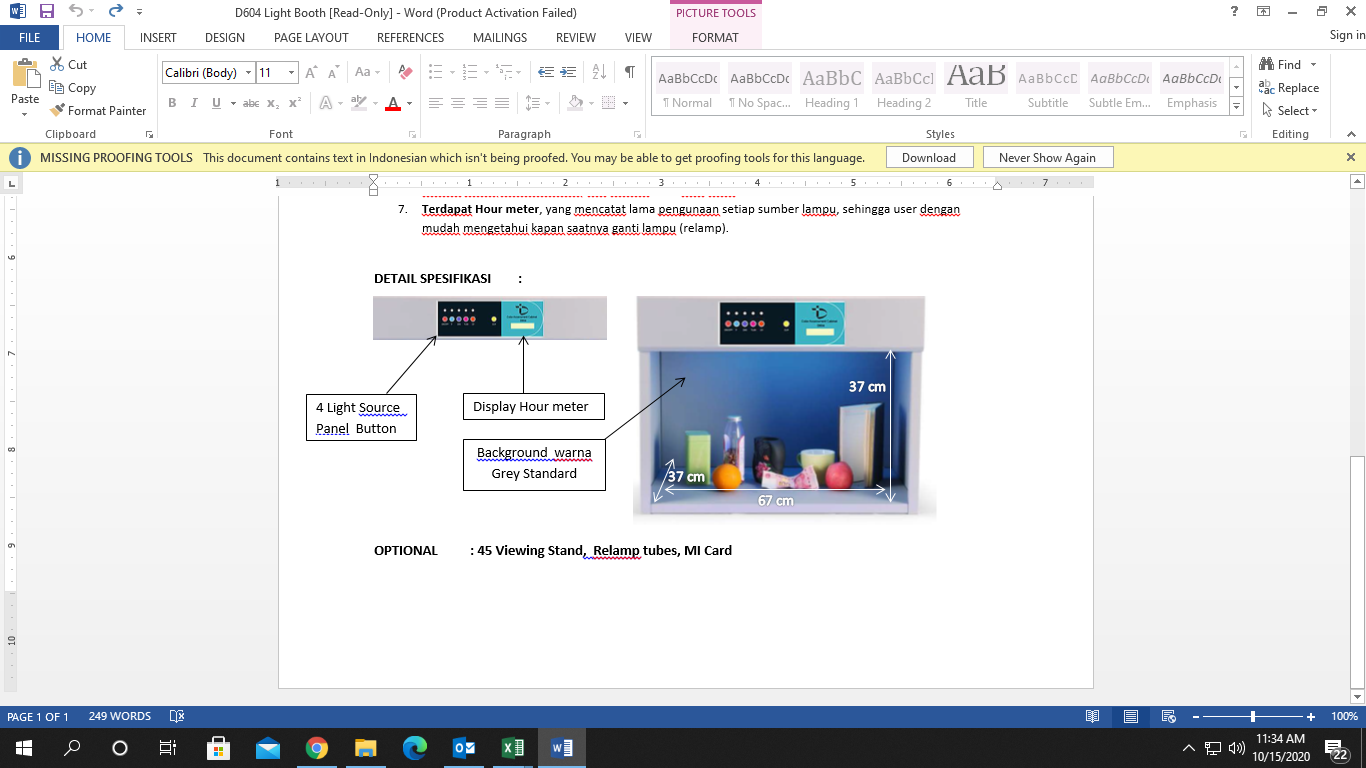The height and width of the screenshot is (768, 1366).
Task: Open the REFERENCES ribbon tab
Action: (x=410, y=38)
